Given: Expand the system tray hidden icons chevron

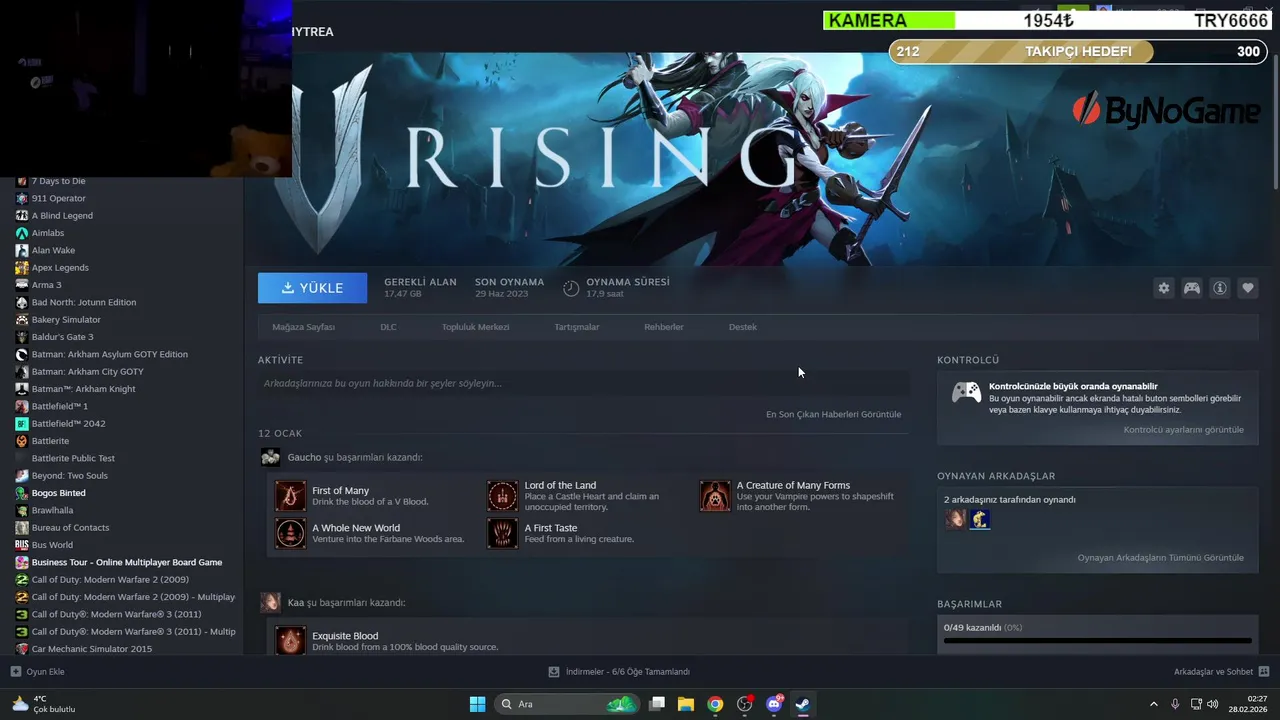Looking at the screenshot, I should (1153, 704).
